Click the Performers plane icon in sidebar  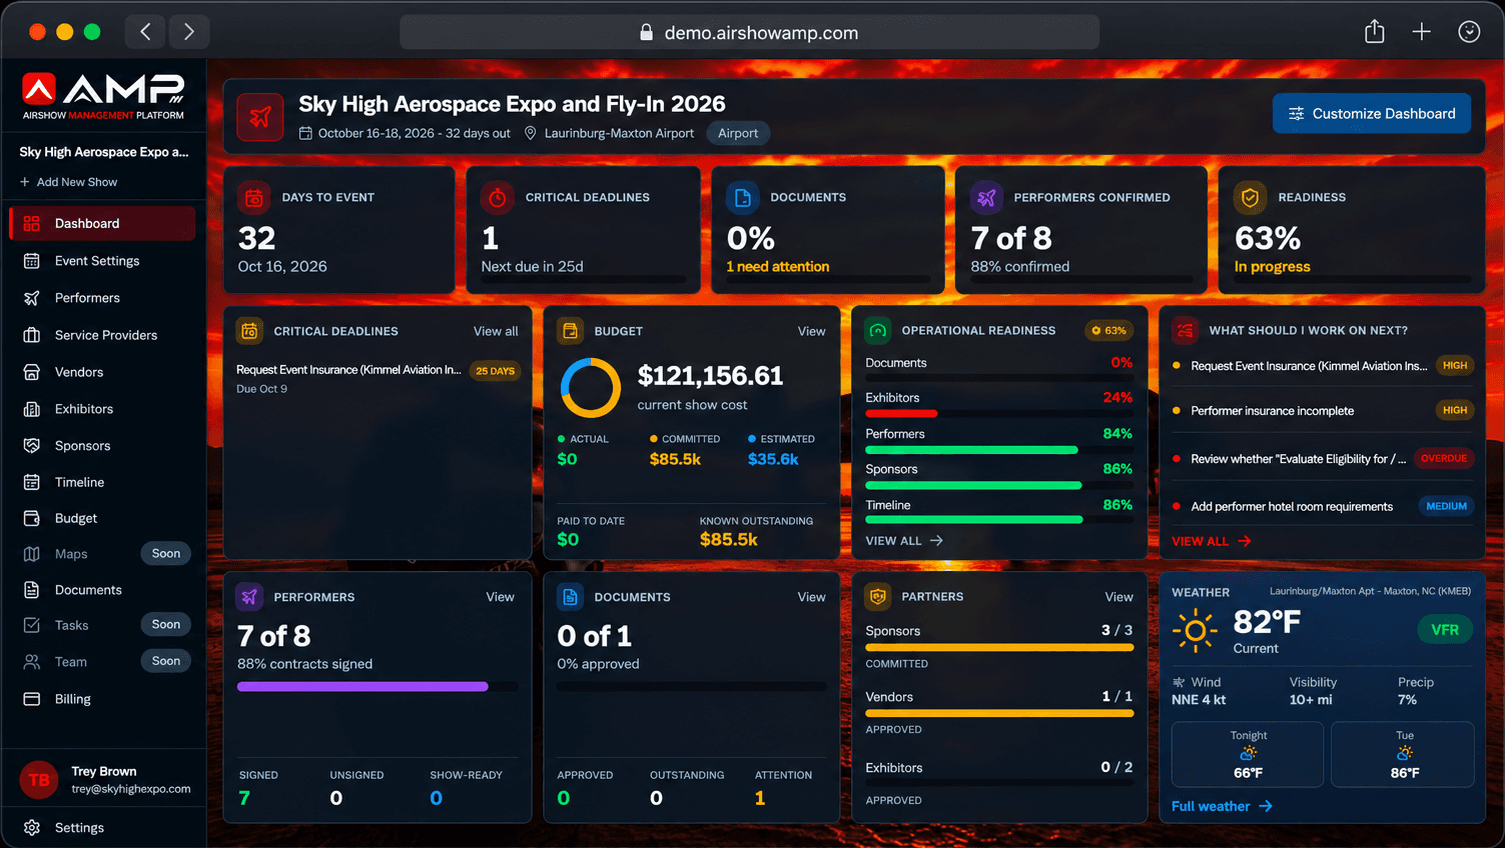tap(32, 298)
